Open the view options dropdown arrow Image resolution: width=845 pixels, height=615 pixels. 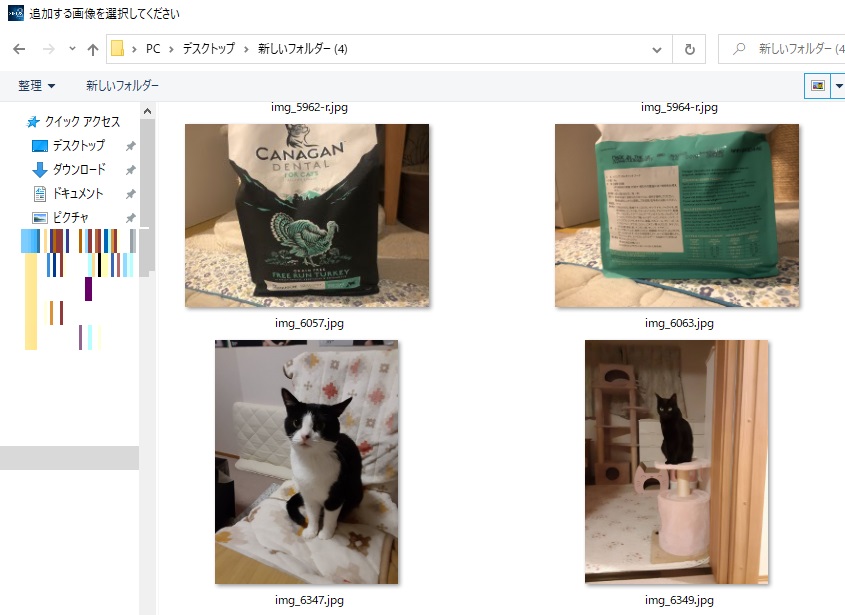point(839,86)
